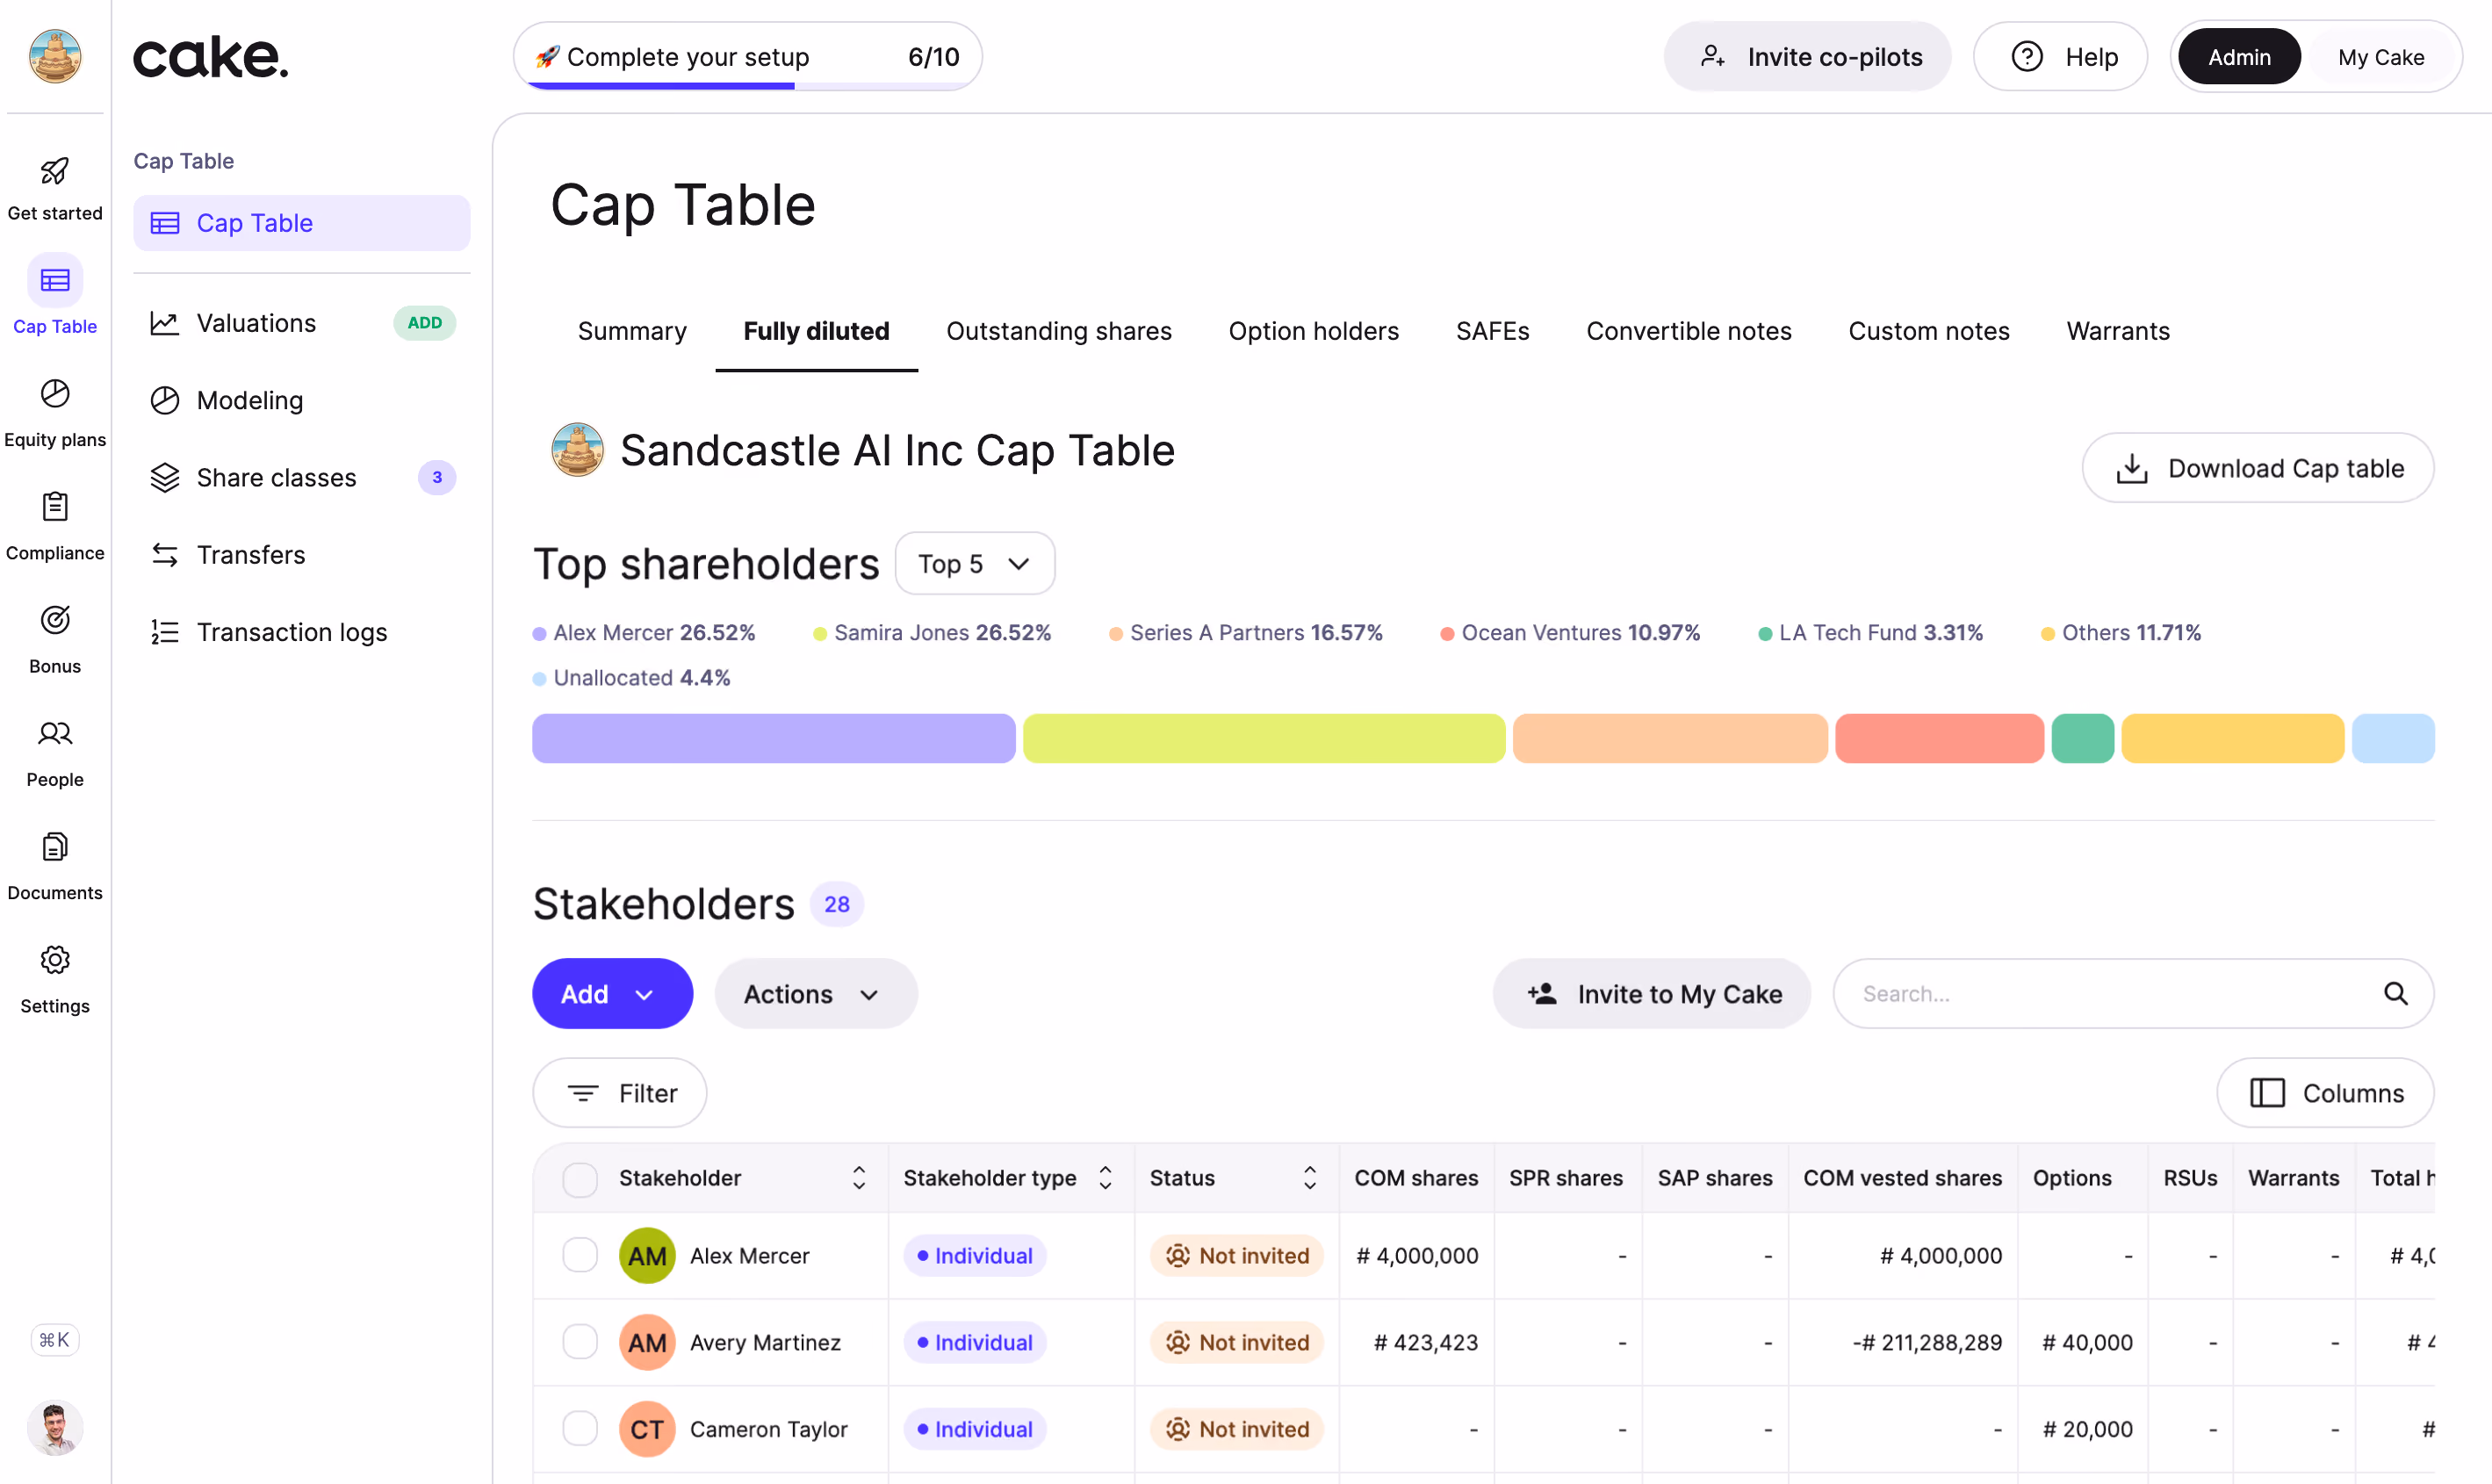Click Cameron Taylor's CT avatar
2492x1484 pixels.
647,1429
